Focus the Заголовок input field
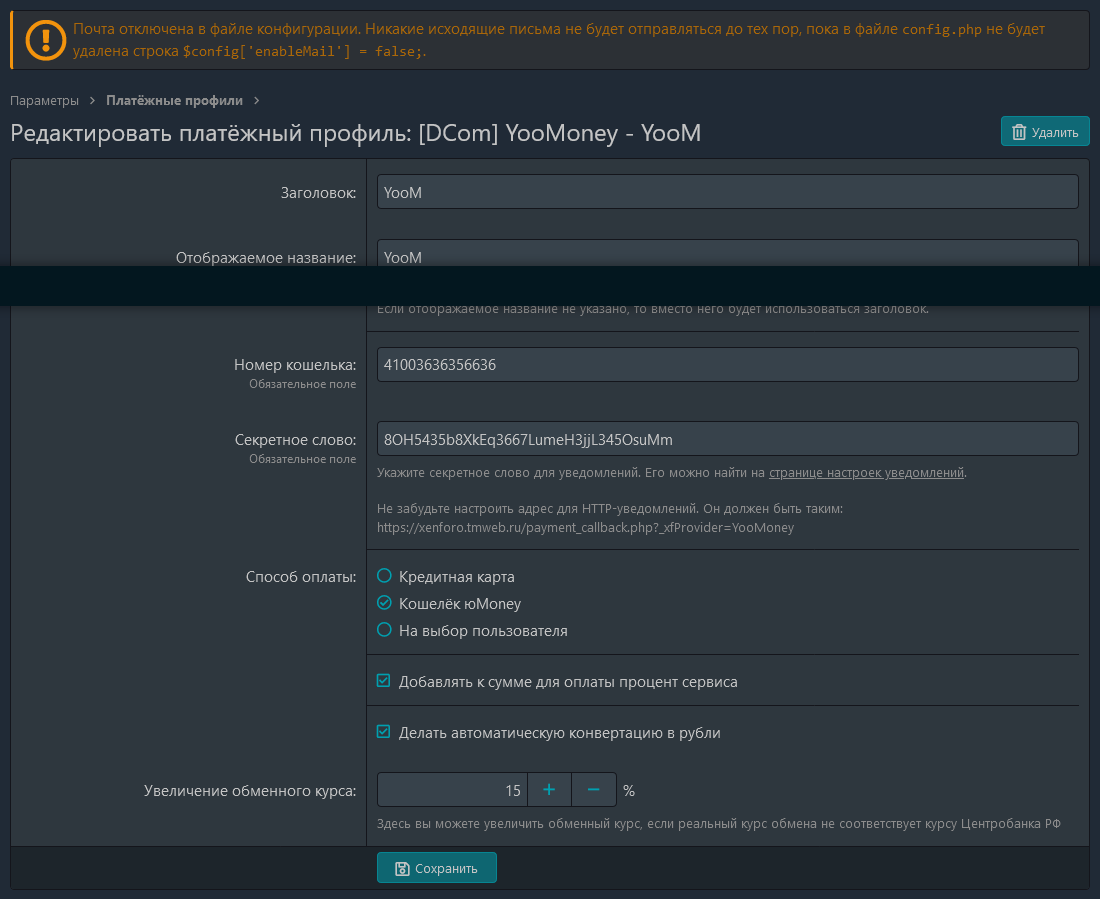 pos(727,192)
